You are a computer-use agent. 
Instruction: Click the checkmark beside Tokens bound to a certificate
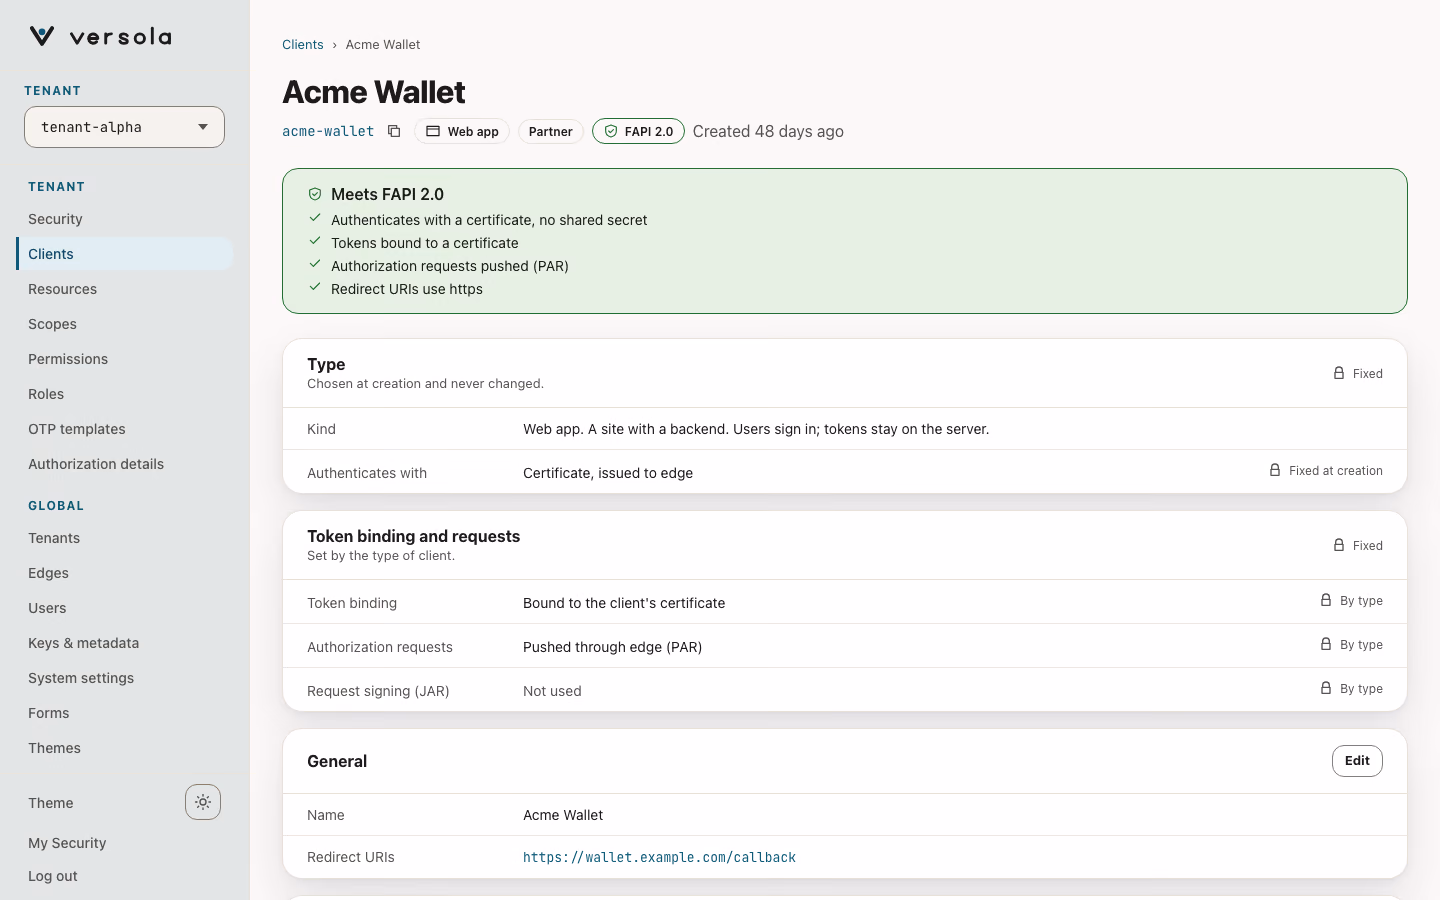(x=315, y=241)
